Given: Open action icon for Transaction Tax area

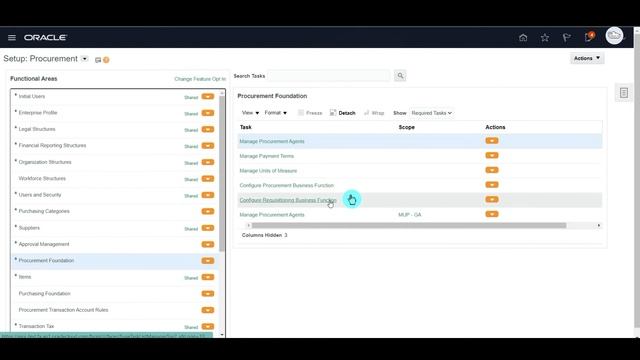Looking at the screenshot, I should tap(208, 327).
